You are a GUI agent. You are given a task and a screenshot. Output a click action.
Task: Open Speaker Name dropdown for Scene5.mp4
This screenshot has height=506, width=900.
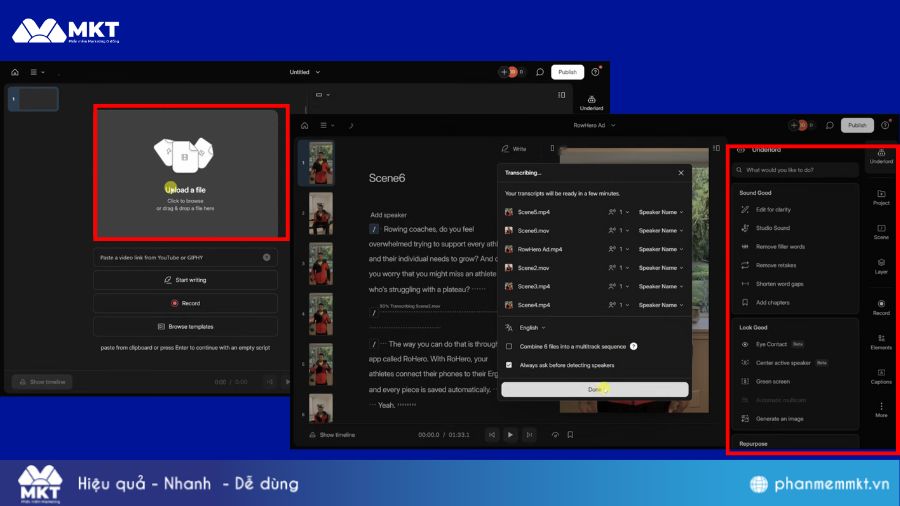coord(661,212)
